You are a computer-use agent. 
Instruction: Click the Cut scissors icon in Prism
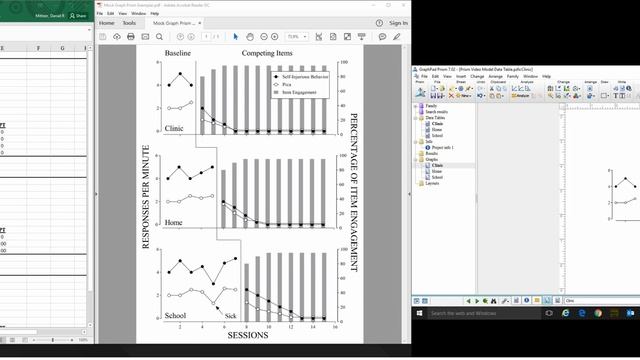(492, 89)
